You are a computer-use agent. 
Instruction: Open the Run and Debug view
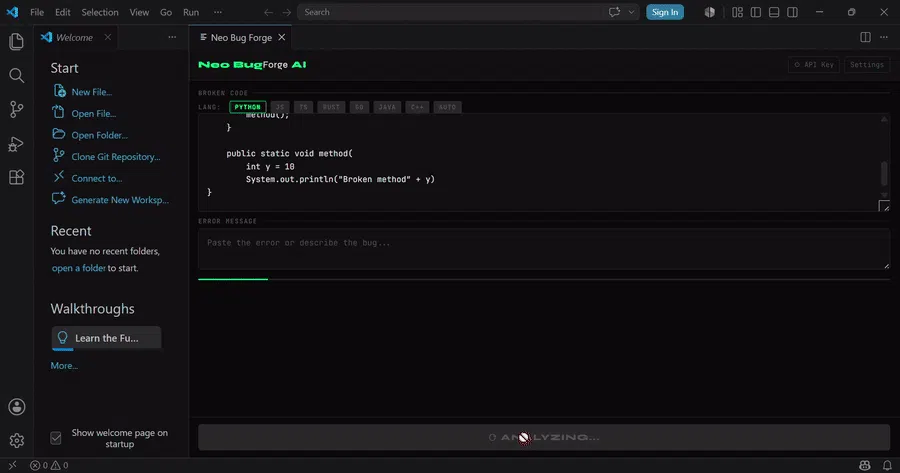click(16, 144)
